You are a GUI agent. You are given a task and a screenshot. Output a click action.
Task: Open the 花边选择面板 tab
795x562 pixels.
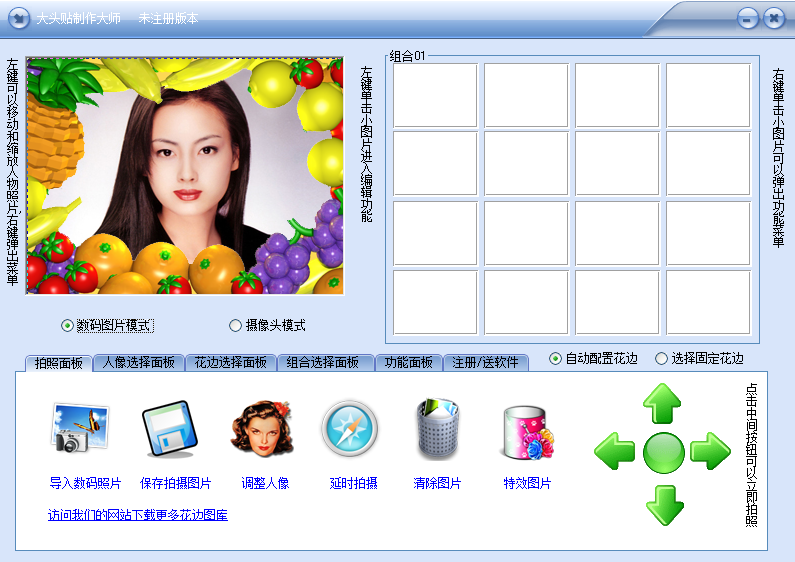(230, 363)
